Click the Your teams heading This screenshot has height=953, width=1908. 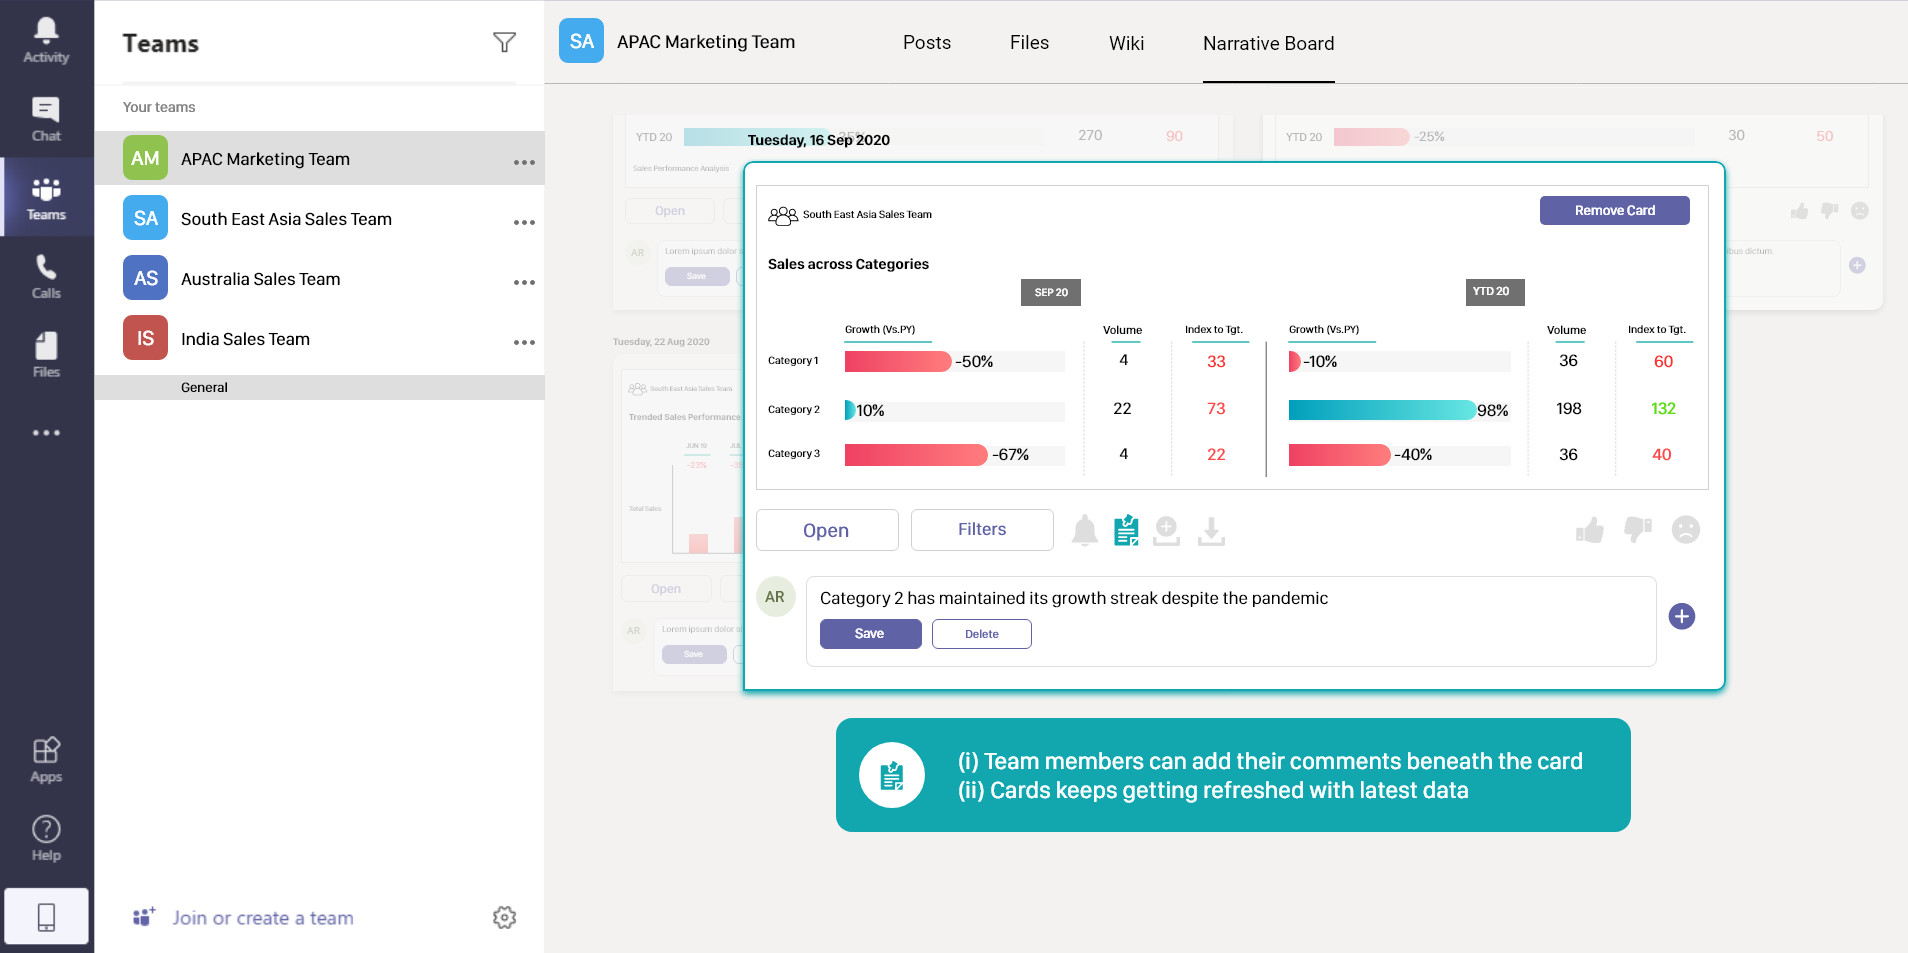[x=159, y=107]
